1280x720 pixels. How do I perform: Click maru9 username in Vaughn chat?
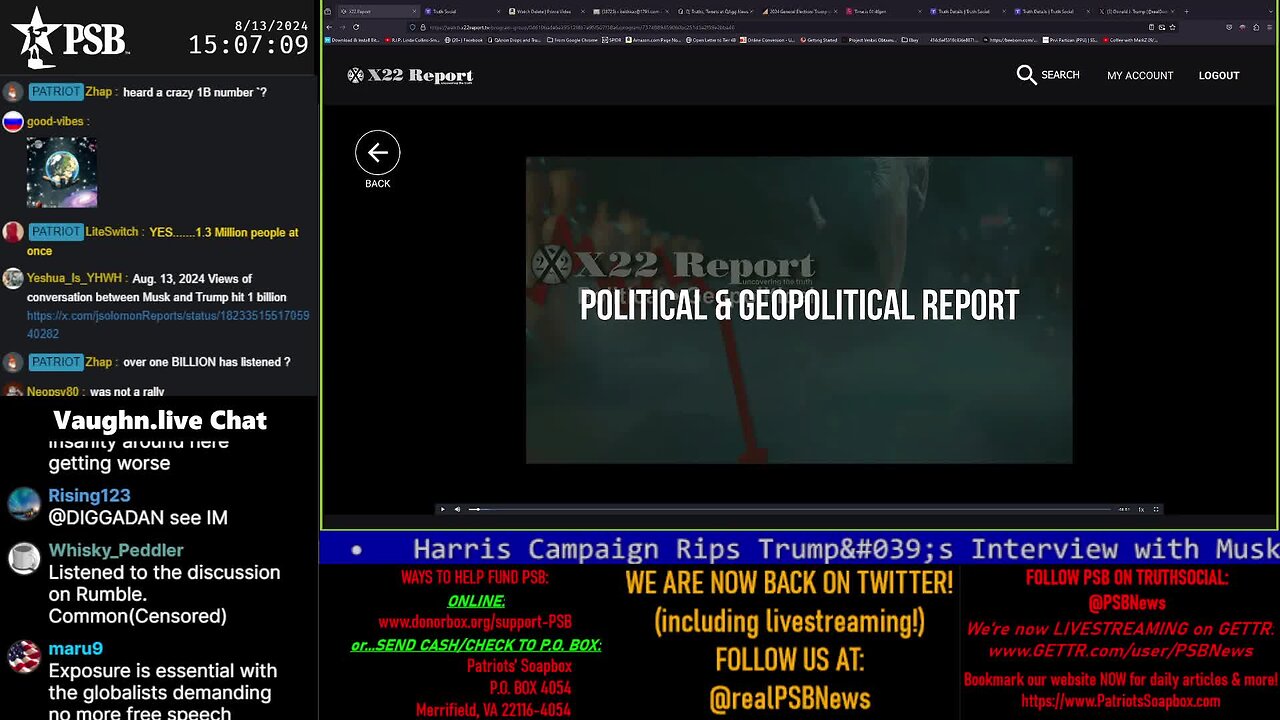tap(76, 649)
